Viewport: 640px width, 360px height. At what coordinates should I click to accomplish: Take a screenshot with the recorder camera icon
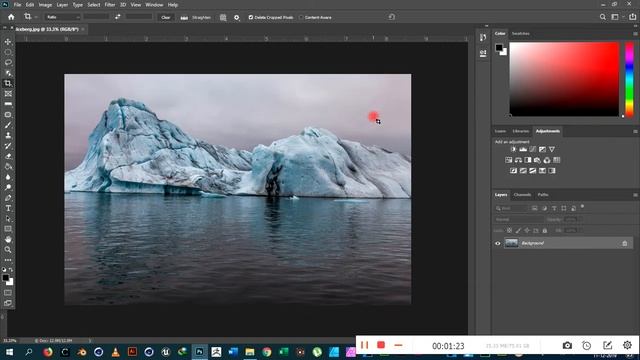tap(567, 346)
